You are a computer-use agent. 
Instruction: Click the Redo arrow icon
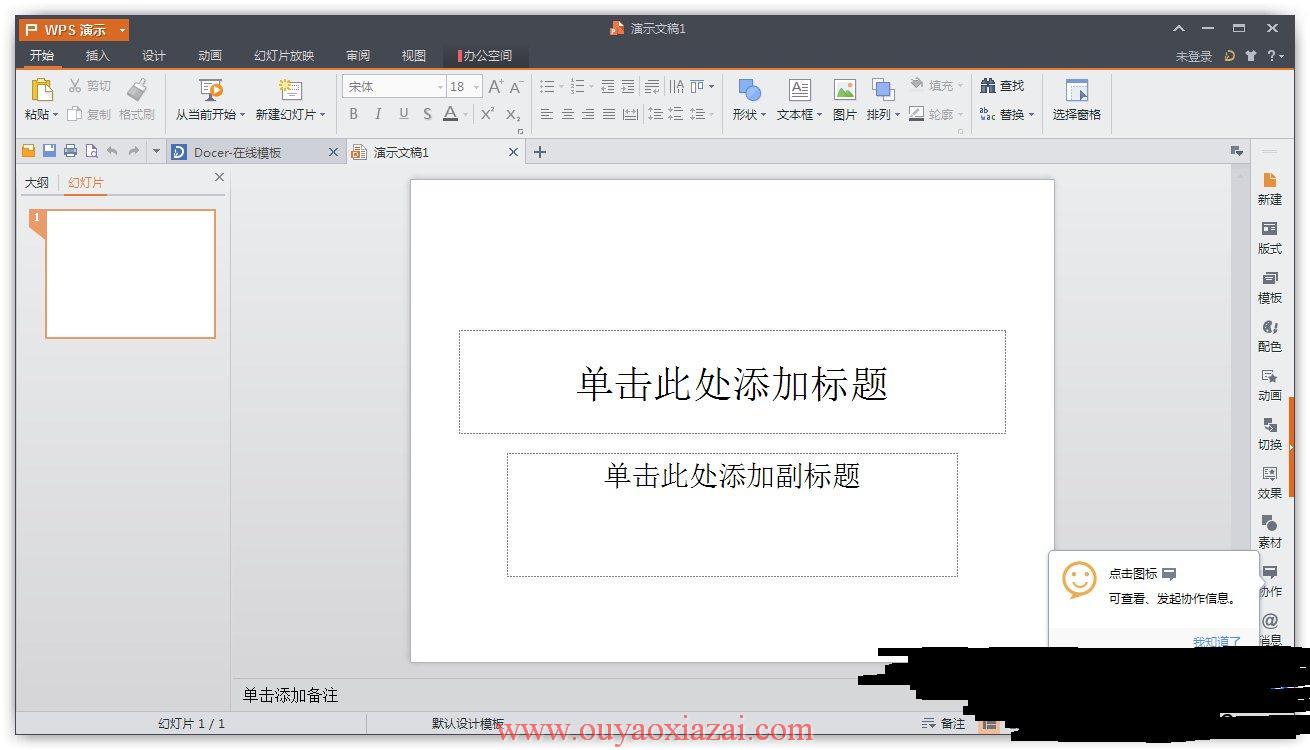[133, 151]
